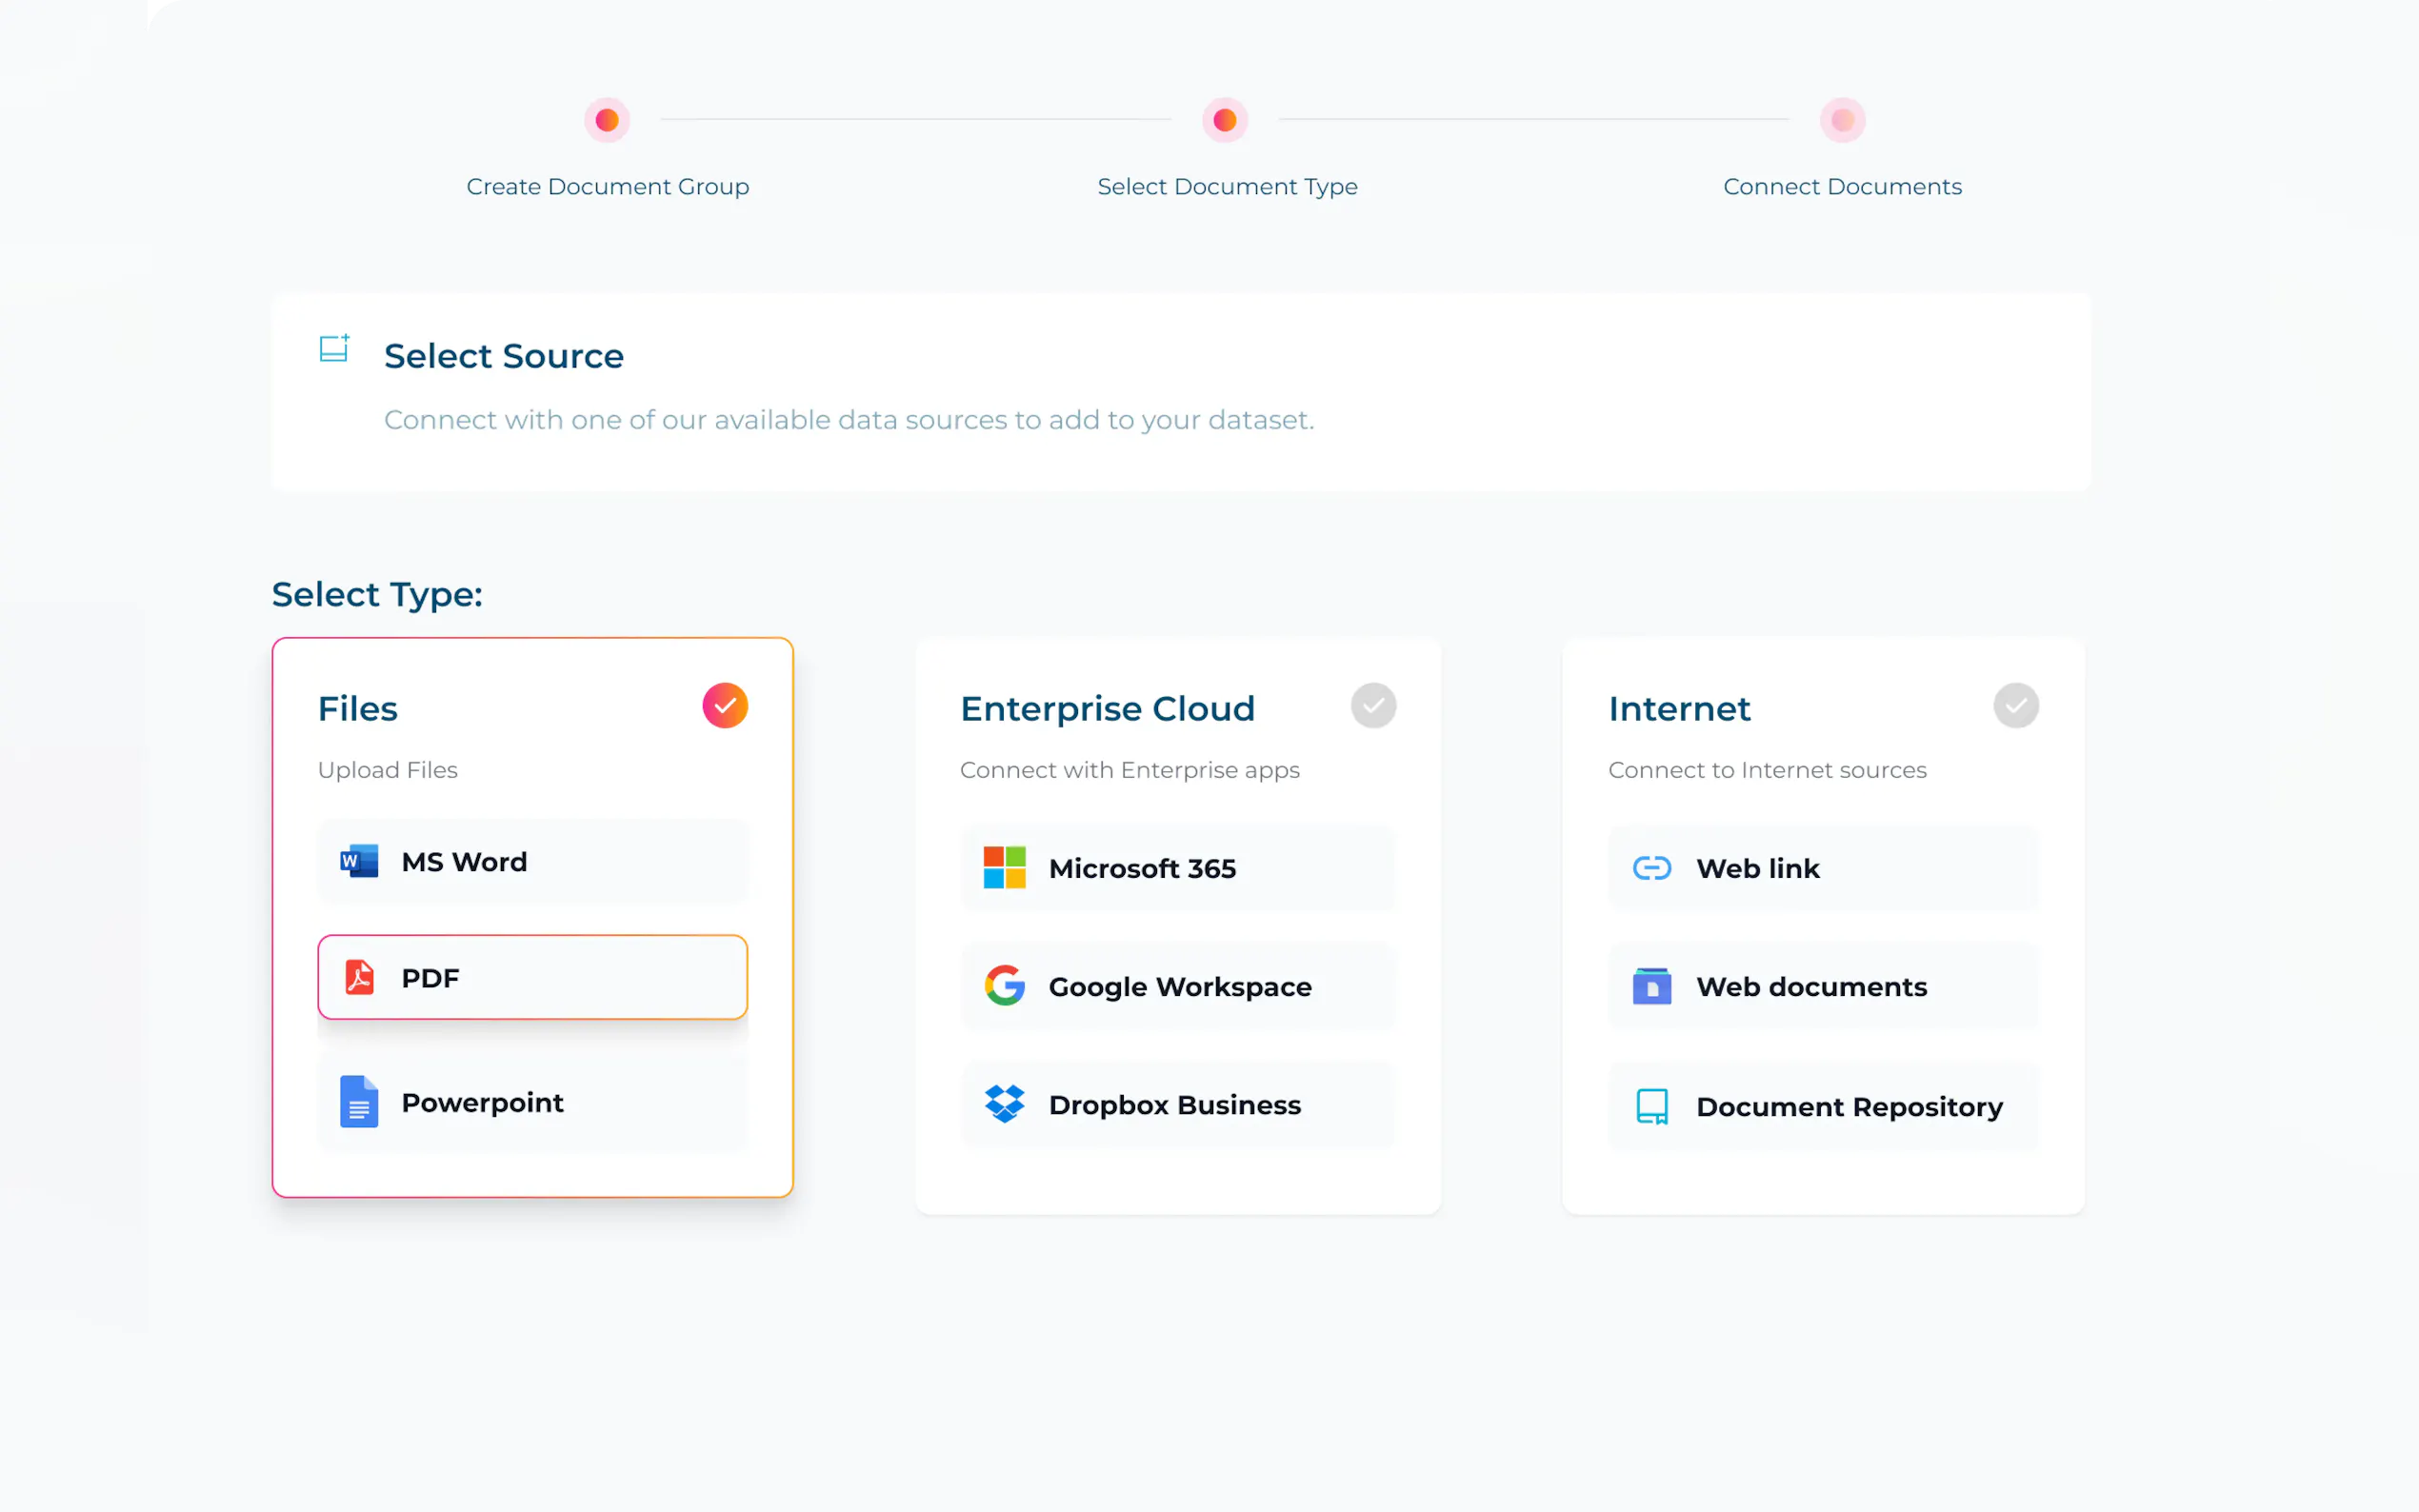Toggle the Files card checkmark
The width and height of the screenshot is (2419, 1512).
click(x=724, y=706)
